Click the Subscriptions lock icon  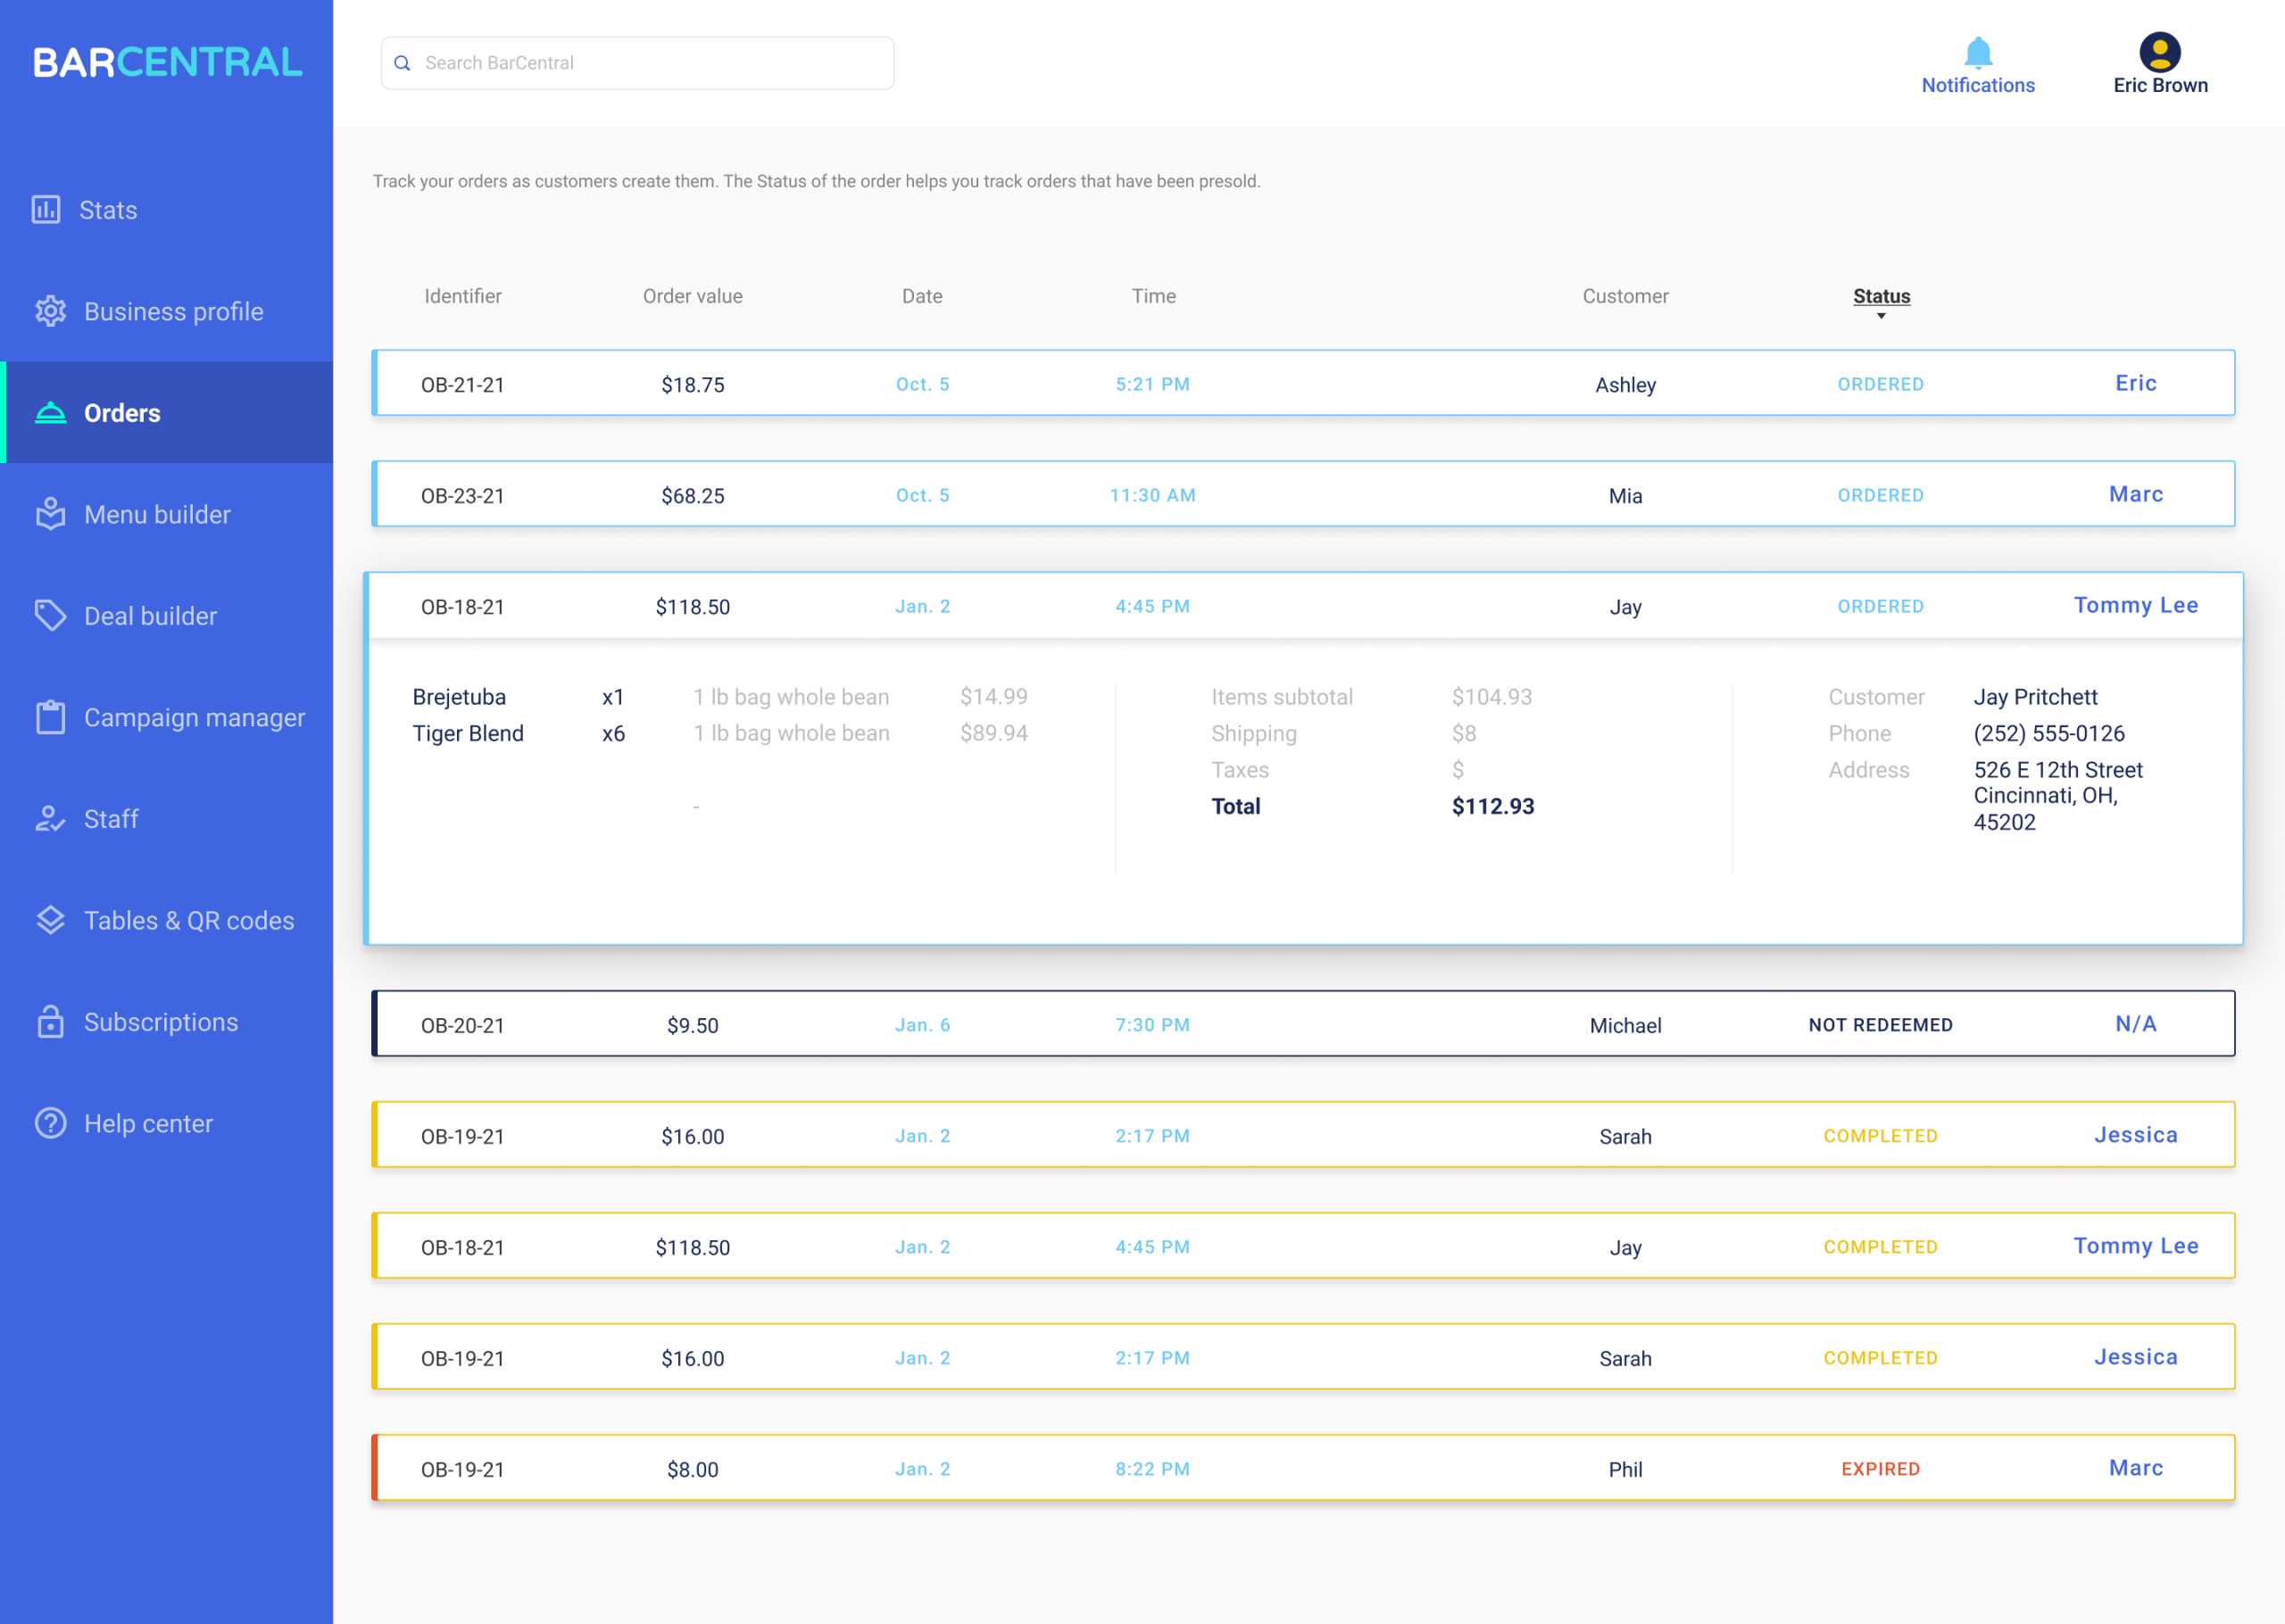click(x=50, y=1022)
